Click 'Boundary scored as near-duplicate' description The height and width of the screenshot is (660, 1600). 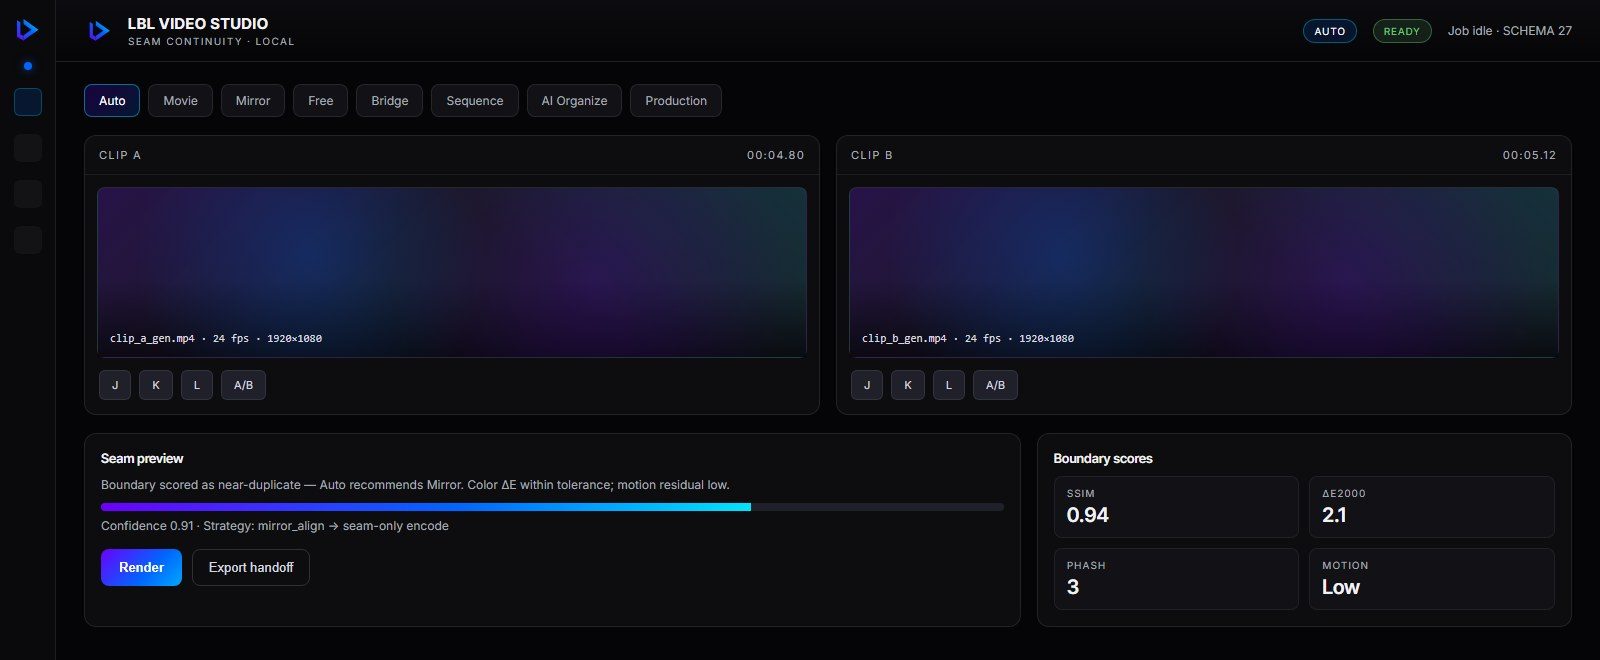[x=415, y=485]
